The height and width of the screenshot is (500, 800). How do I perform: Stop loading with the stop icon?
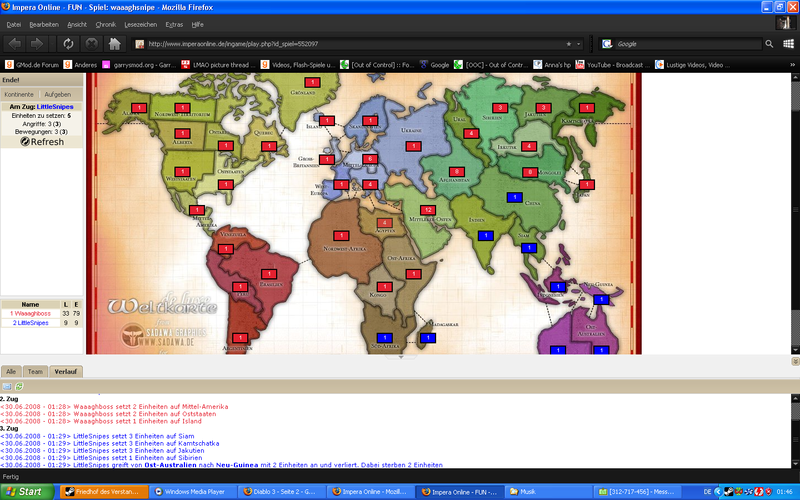[91, 44]
